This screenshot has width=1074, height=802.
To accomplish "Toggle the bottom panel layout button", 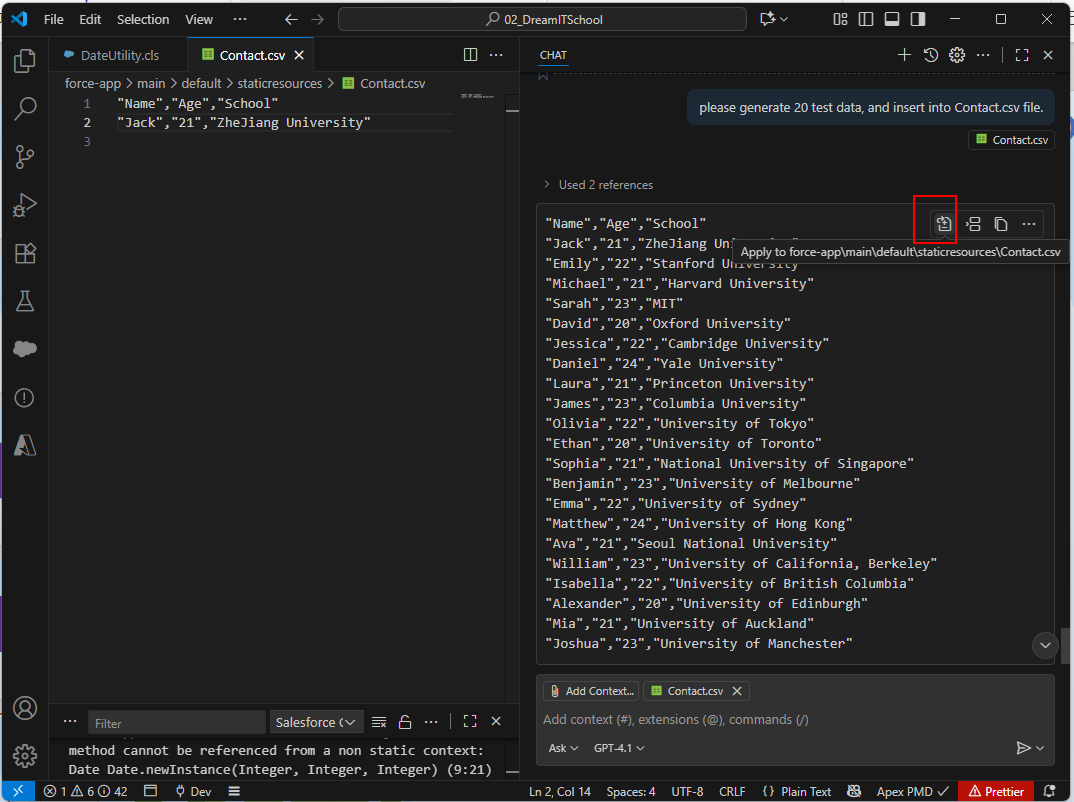I will pyautogui.click(x=891, y=19).
